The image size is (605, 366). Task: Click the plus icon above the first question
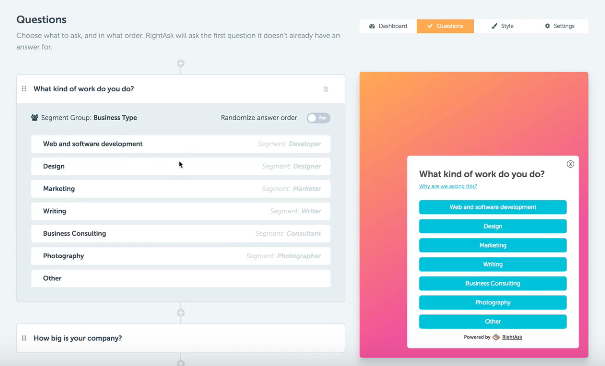pos(181,63)
